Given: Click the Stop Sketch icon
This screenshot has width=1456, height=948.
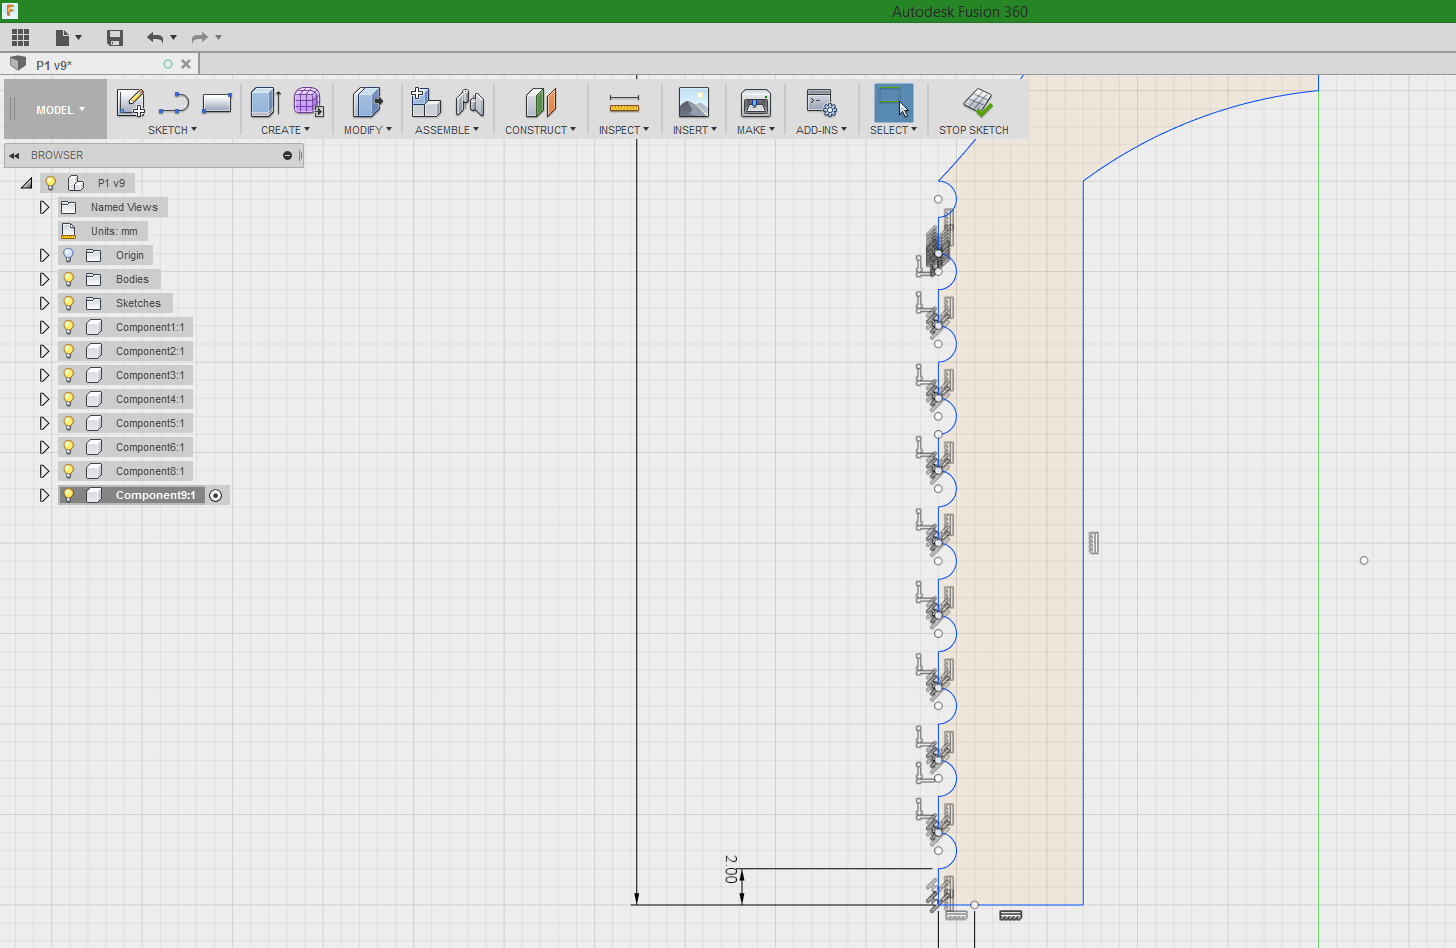Looking at the screenshot, I should (977, 103).
